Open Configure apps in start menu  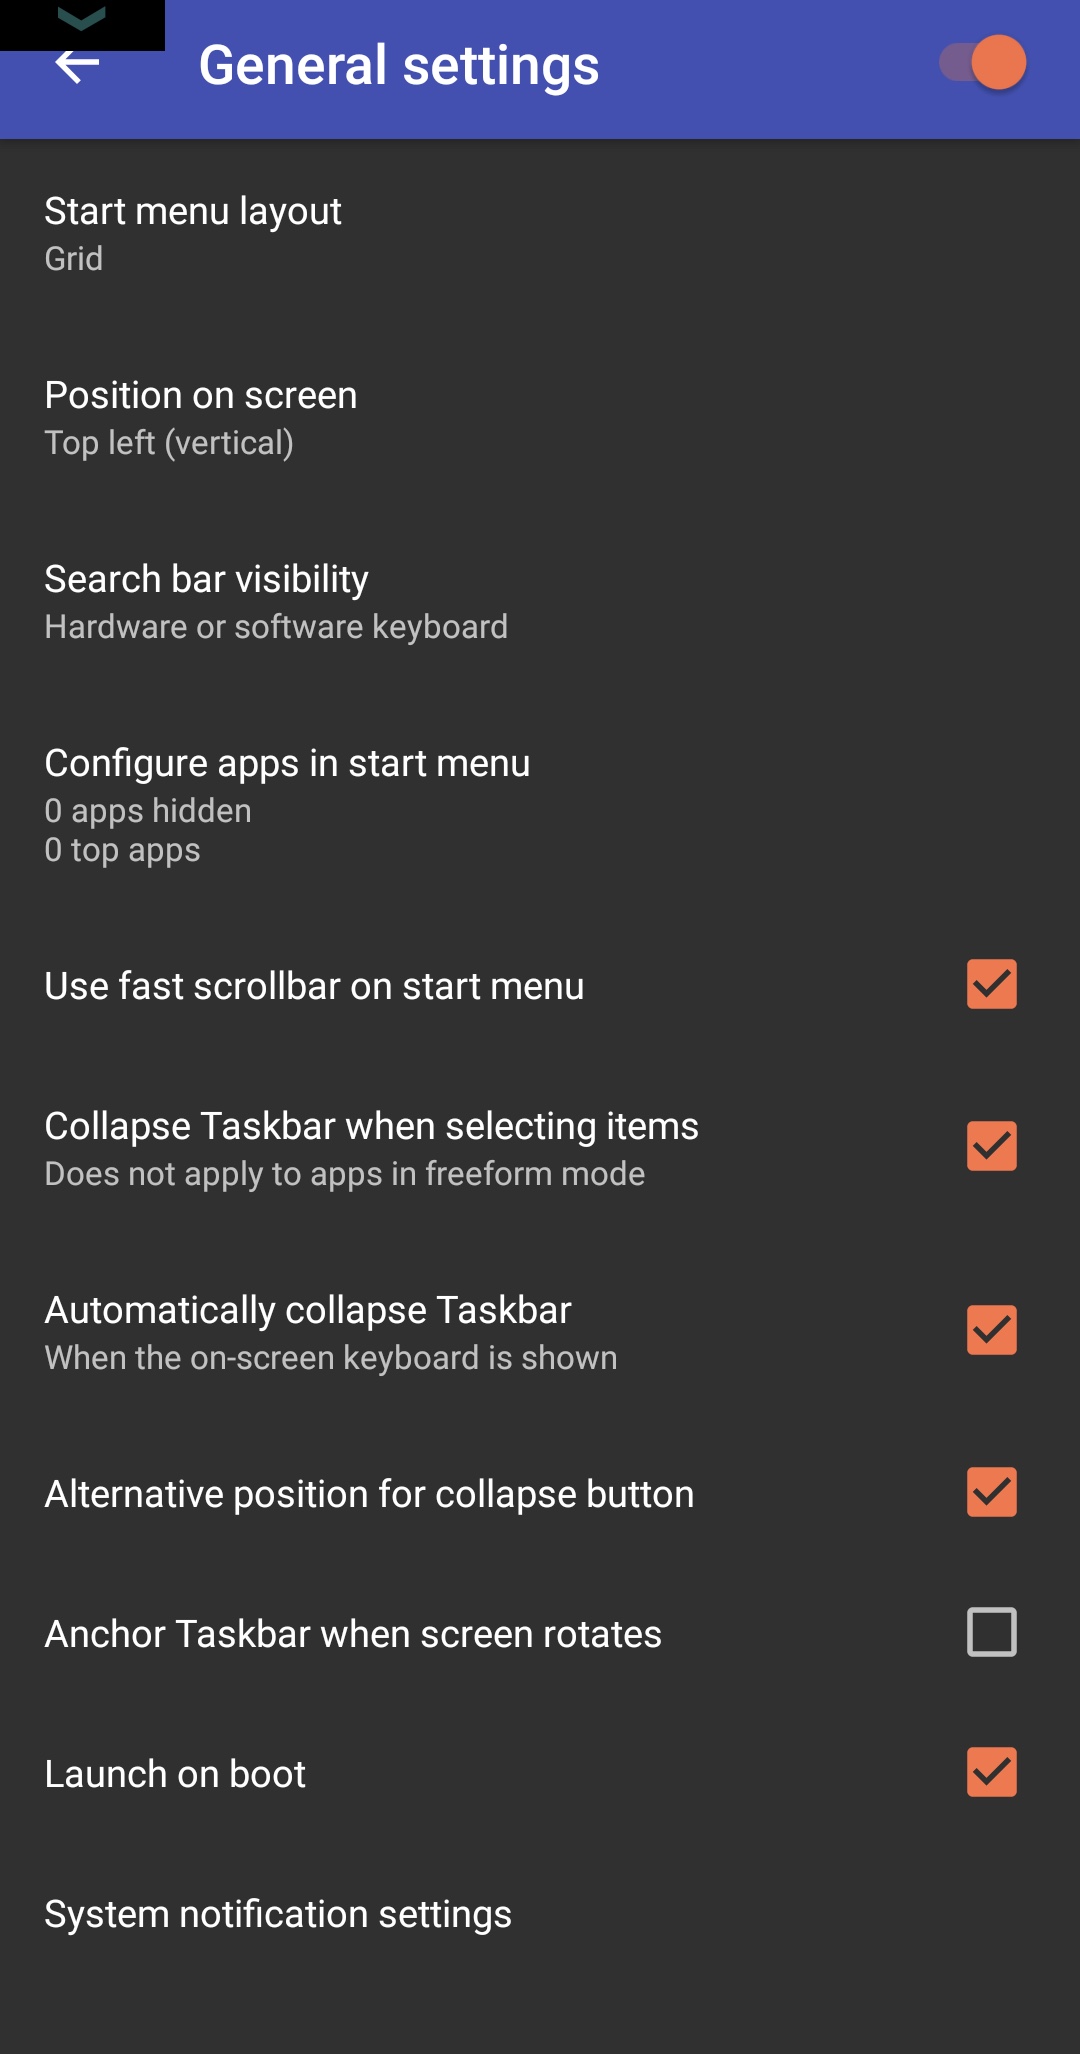(540, 804)
